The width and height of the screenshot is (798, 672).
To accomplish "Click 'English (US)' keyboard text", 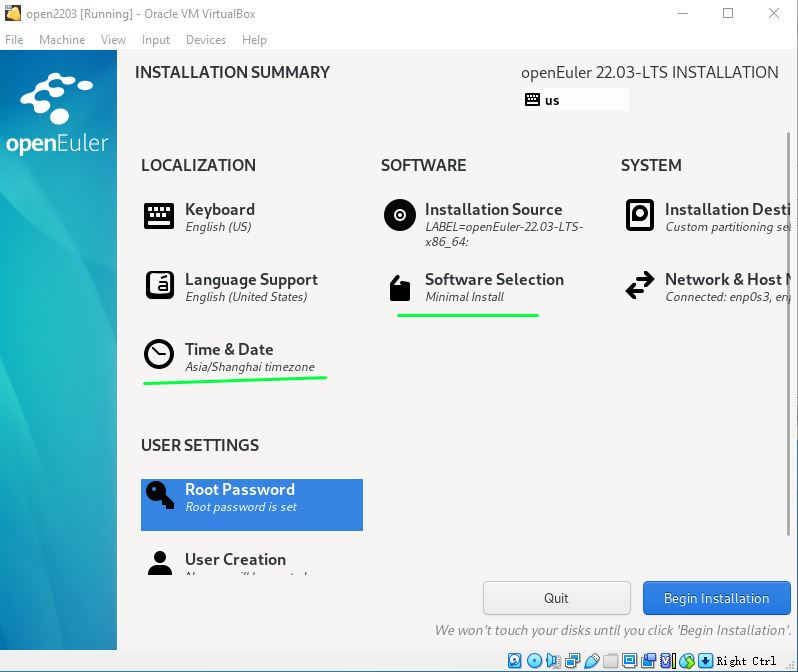I will pos(218,227).
